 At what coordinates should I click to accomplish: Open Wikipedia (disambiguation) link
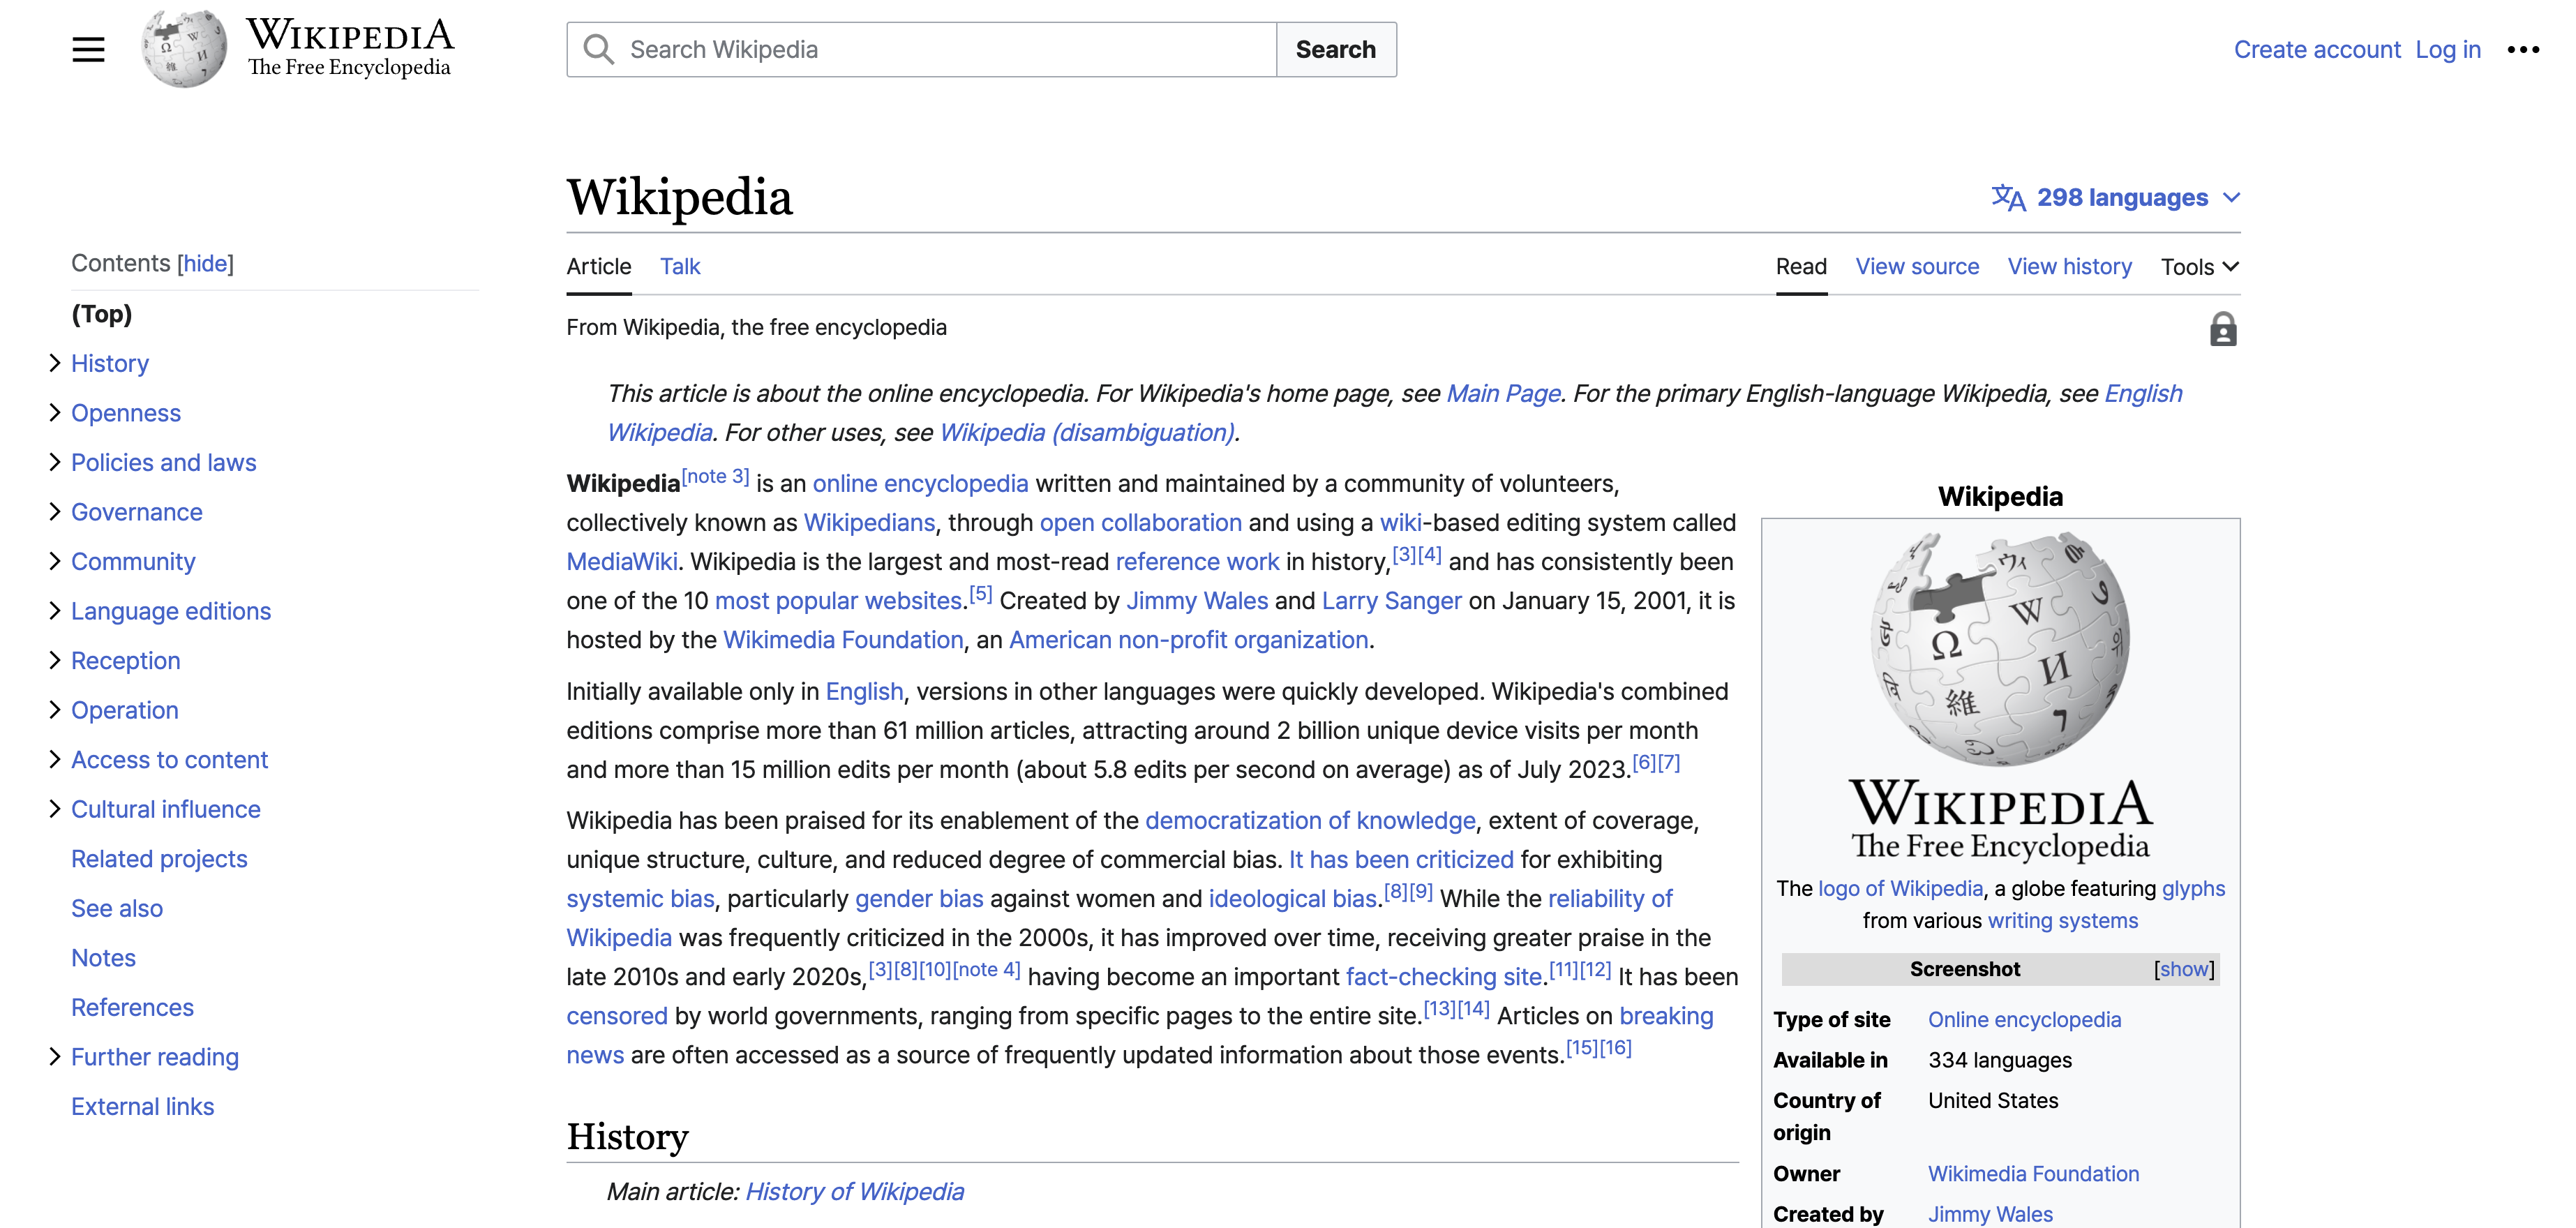click(1087, 432)
